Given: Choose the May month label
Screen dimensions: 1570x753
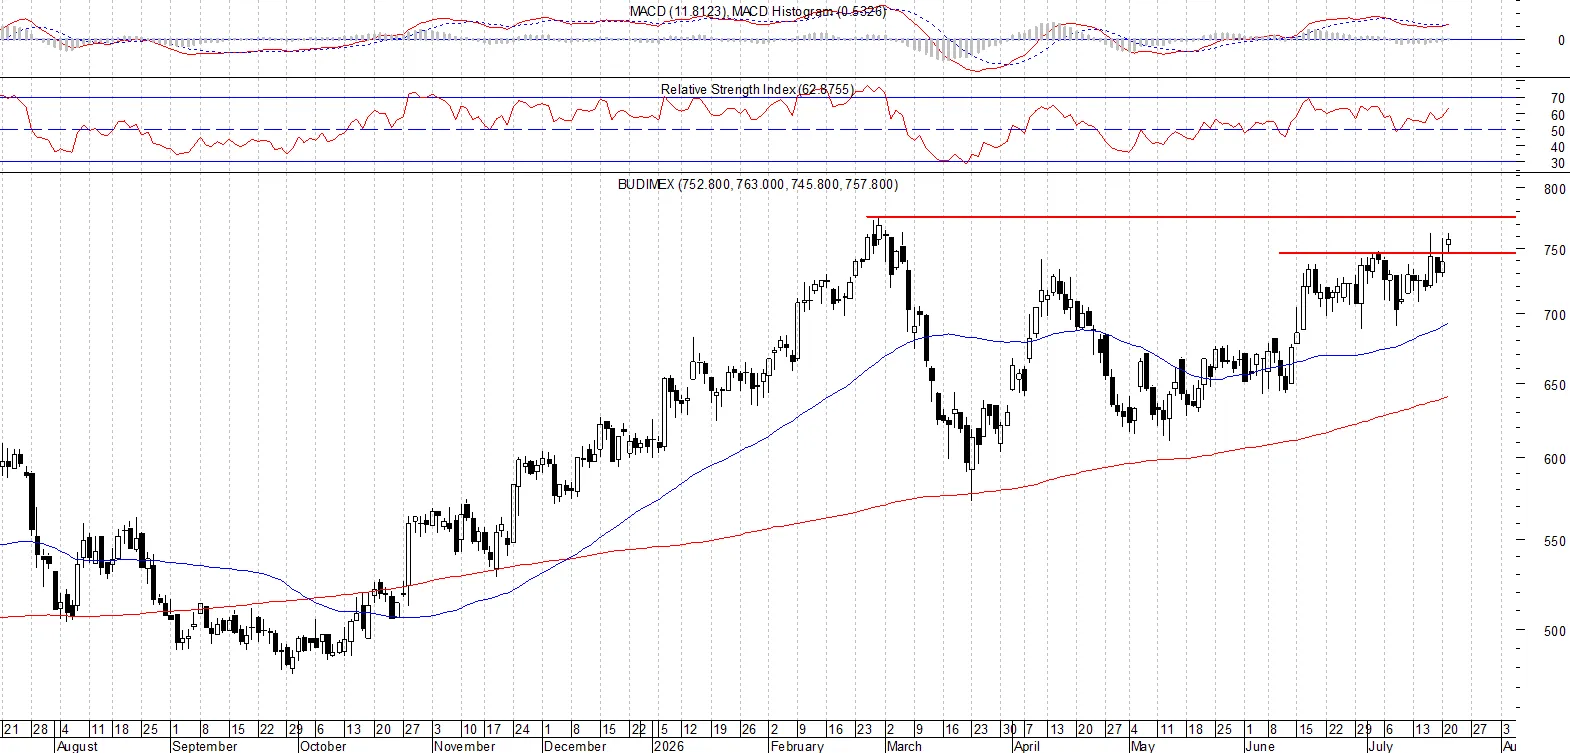Looking at the screenshot, I should click(x=1142, y=746).
